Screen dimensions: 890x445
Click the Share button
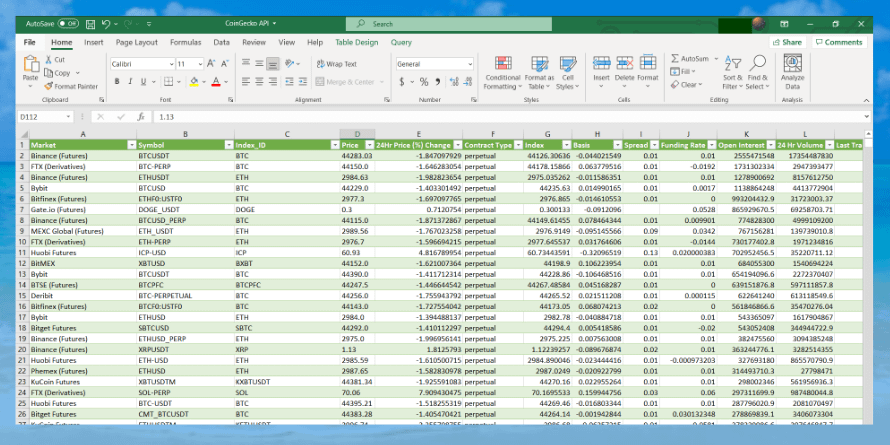pos(787,43)
